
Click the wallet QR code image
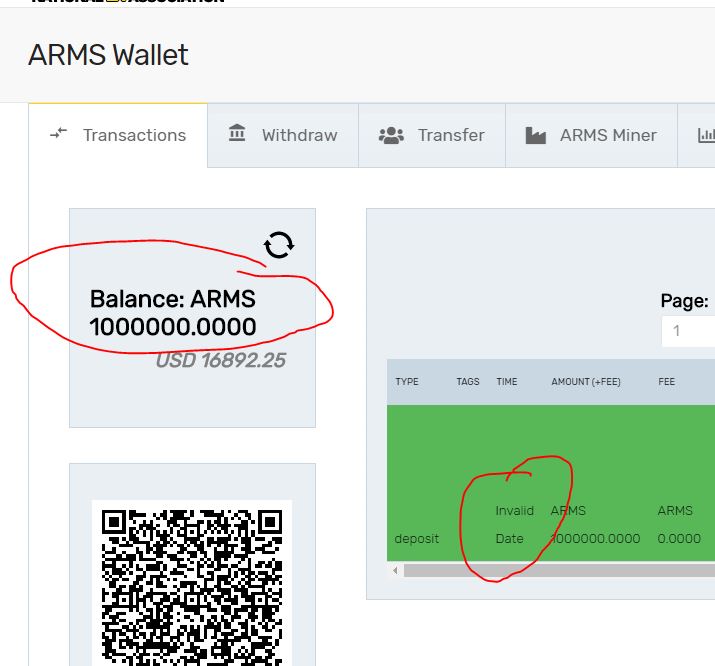[192, 583]
